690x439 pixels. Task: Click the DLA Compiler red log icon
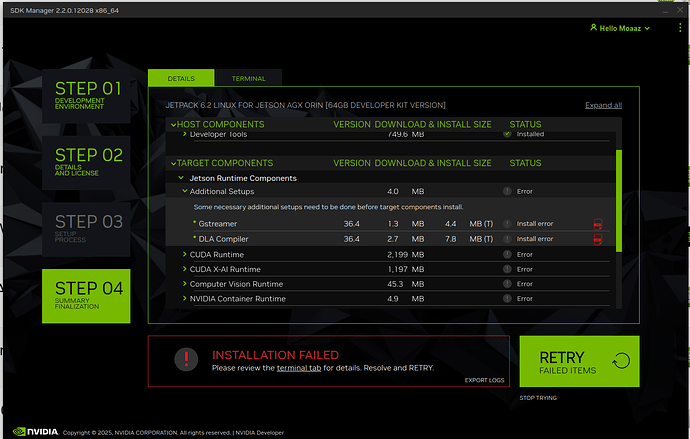[x=598, y=240]
